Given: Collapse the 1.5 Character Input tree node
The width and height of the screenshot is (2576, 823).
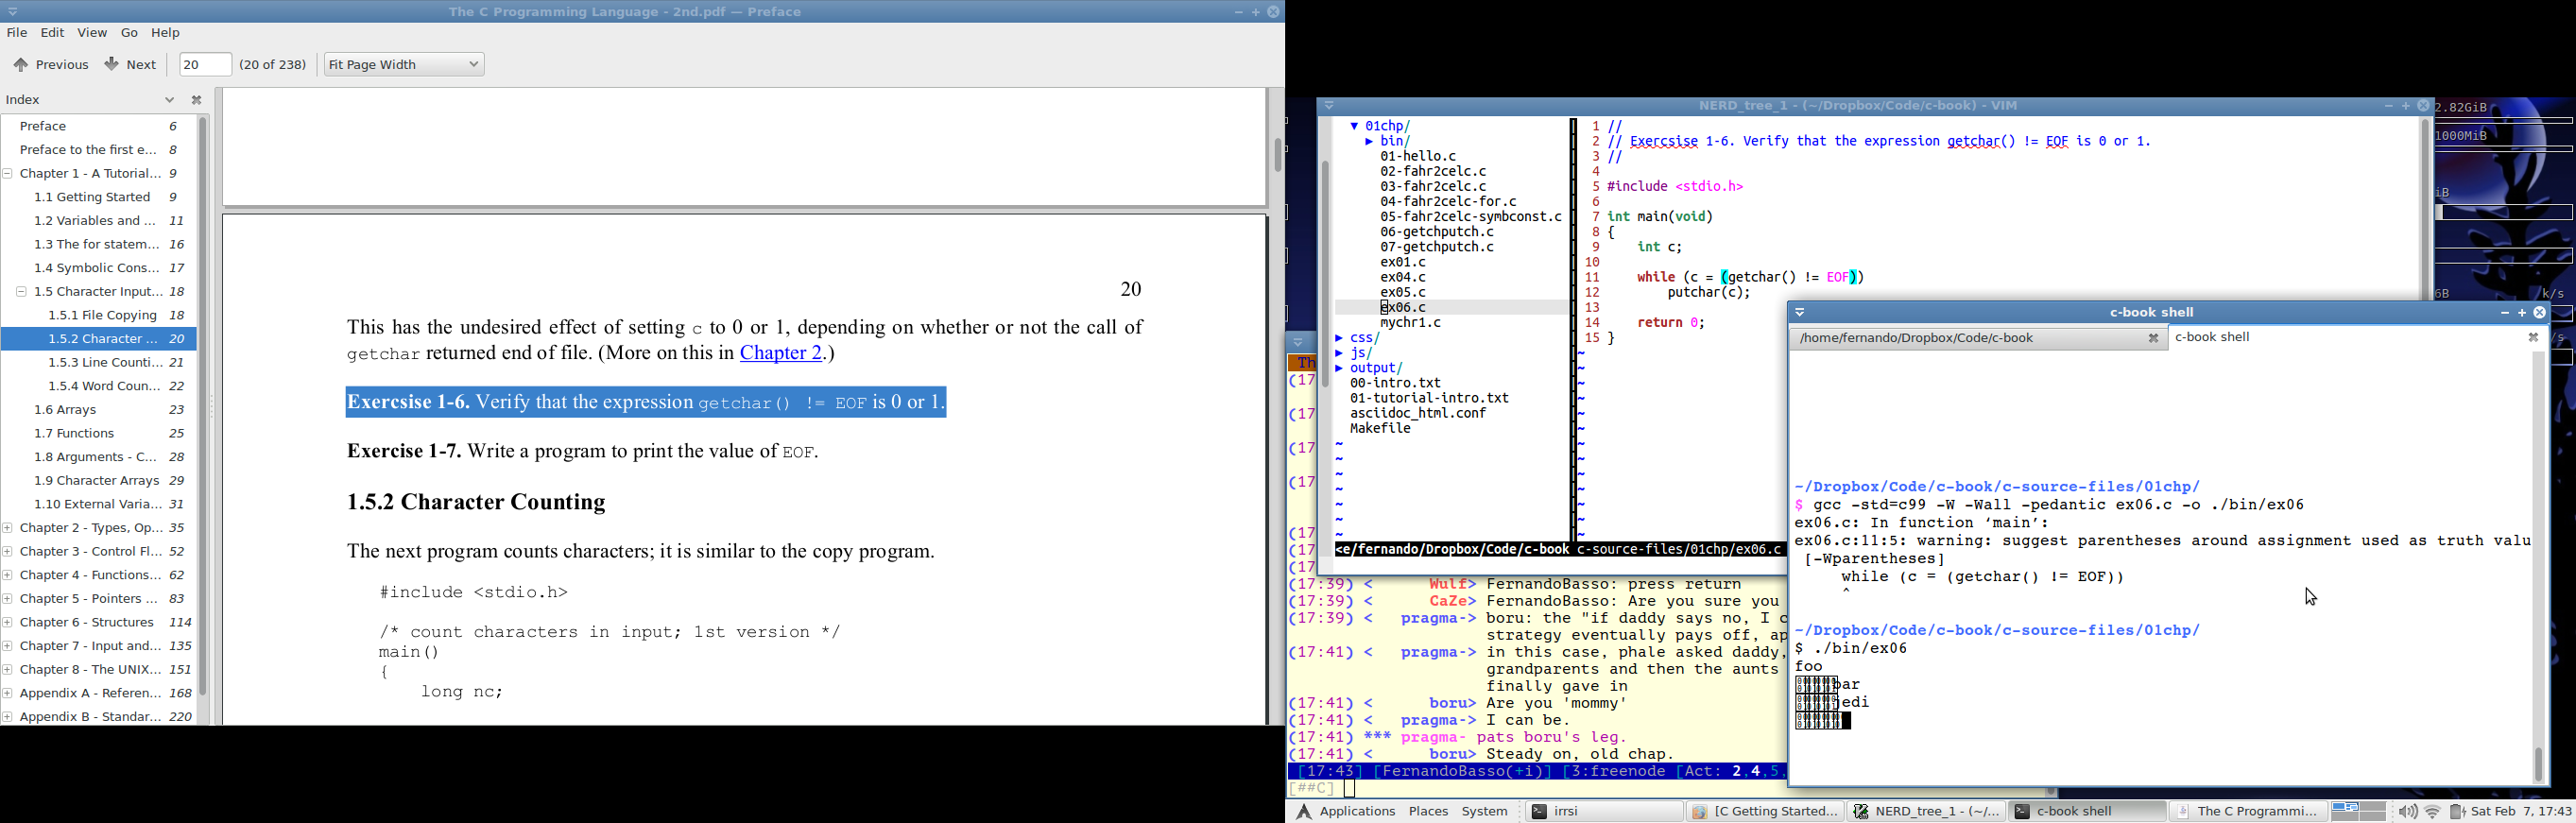Looking at the screenshot, I should [x=21, y=292].
